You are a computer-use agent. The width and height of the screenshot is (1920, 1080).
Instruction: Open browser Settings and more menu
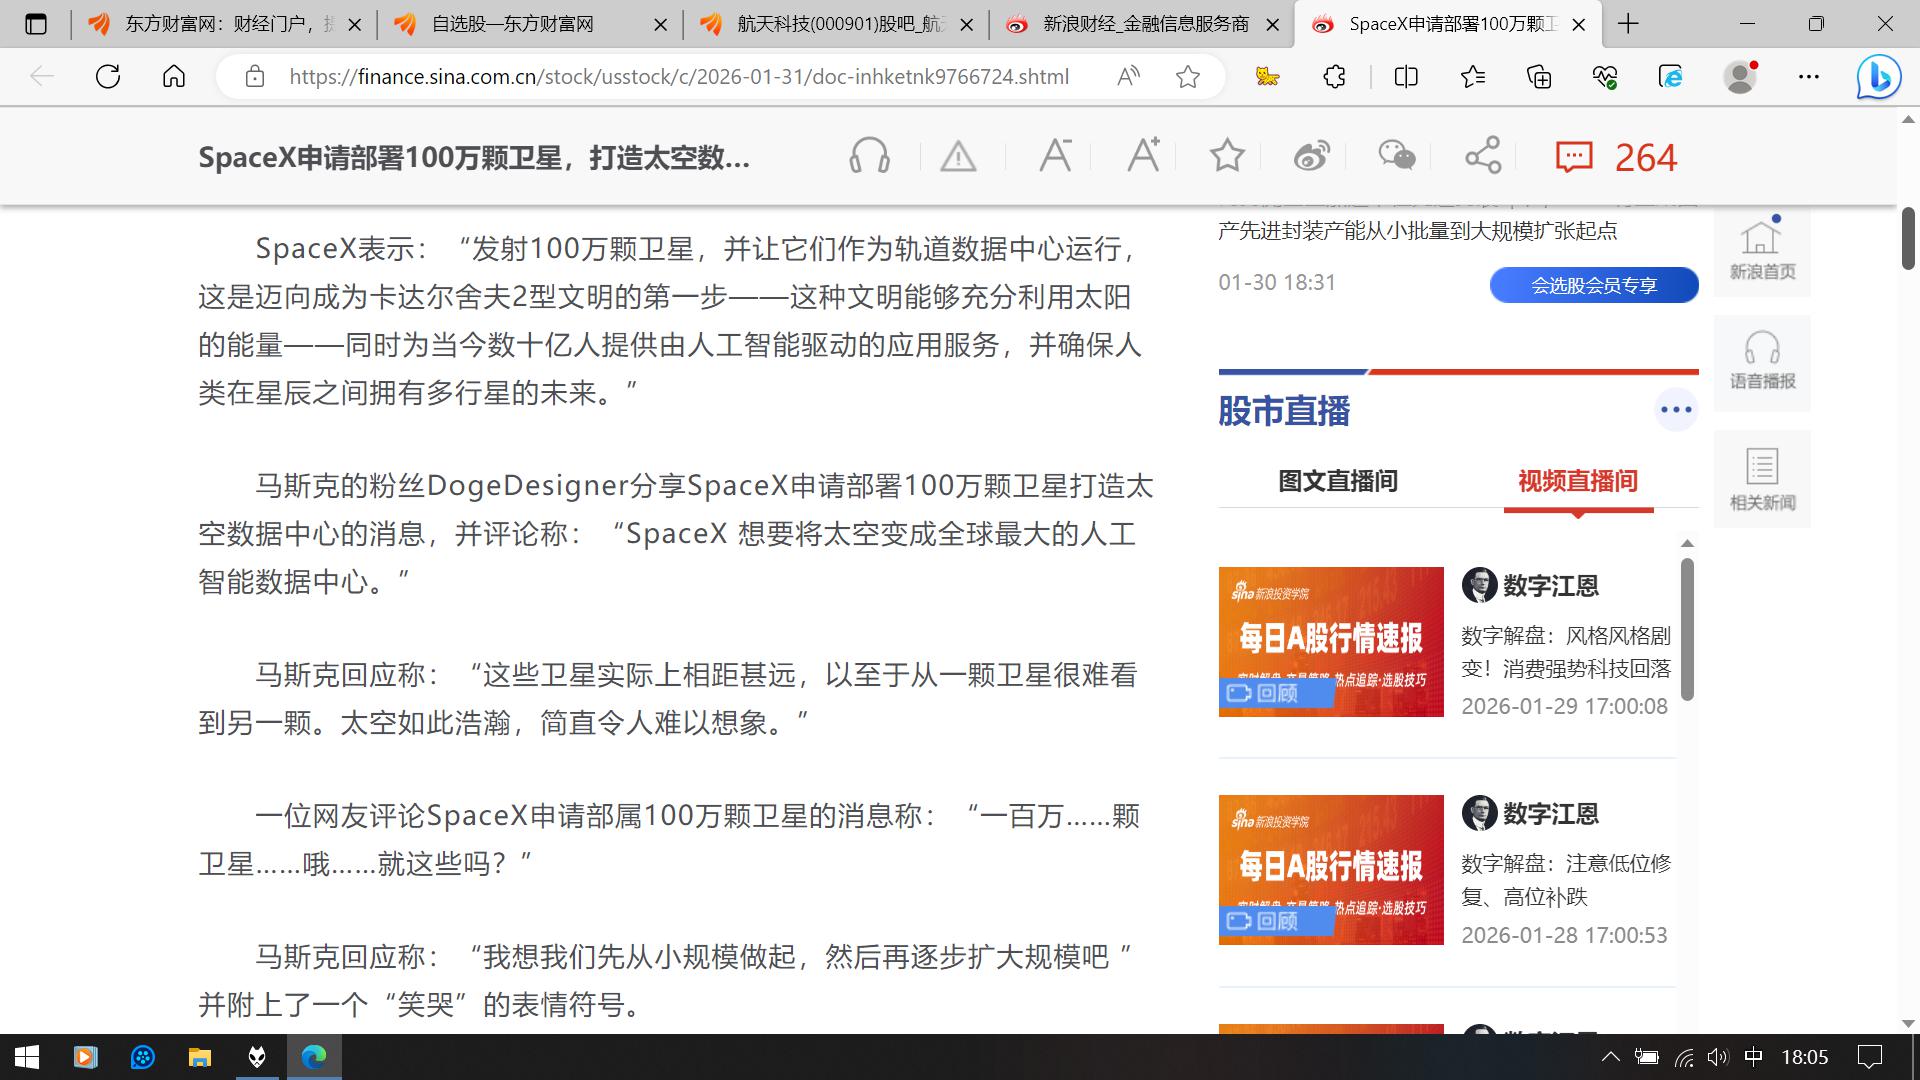(x=1808, y=77)
